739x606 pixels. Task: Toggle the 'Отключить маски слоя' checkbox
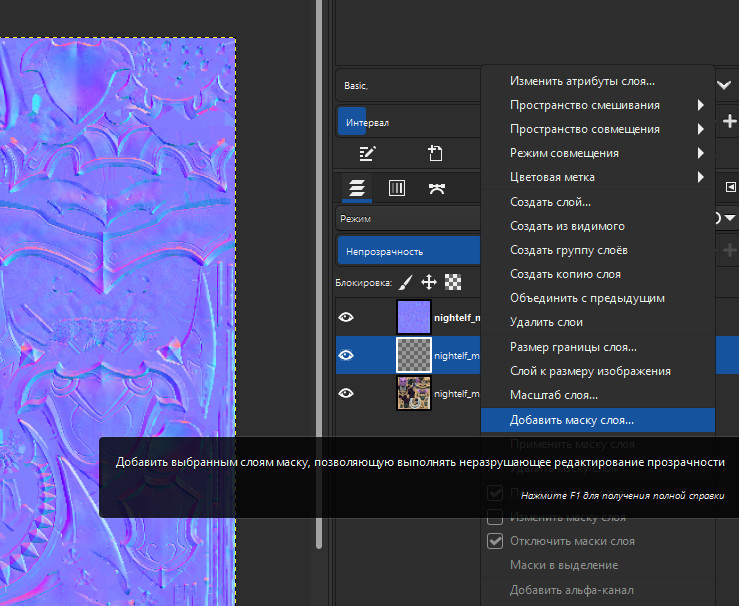(495, 541)
